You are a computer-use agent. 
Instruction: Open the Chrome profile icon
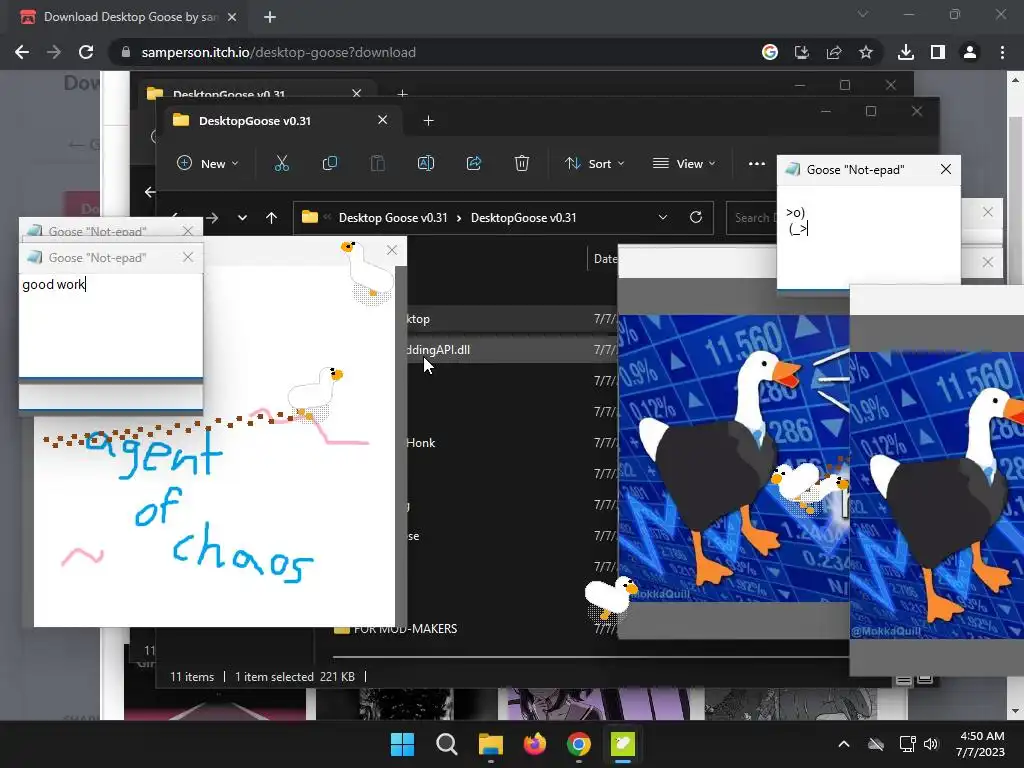coord(970,52)
